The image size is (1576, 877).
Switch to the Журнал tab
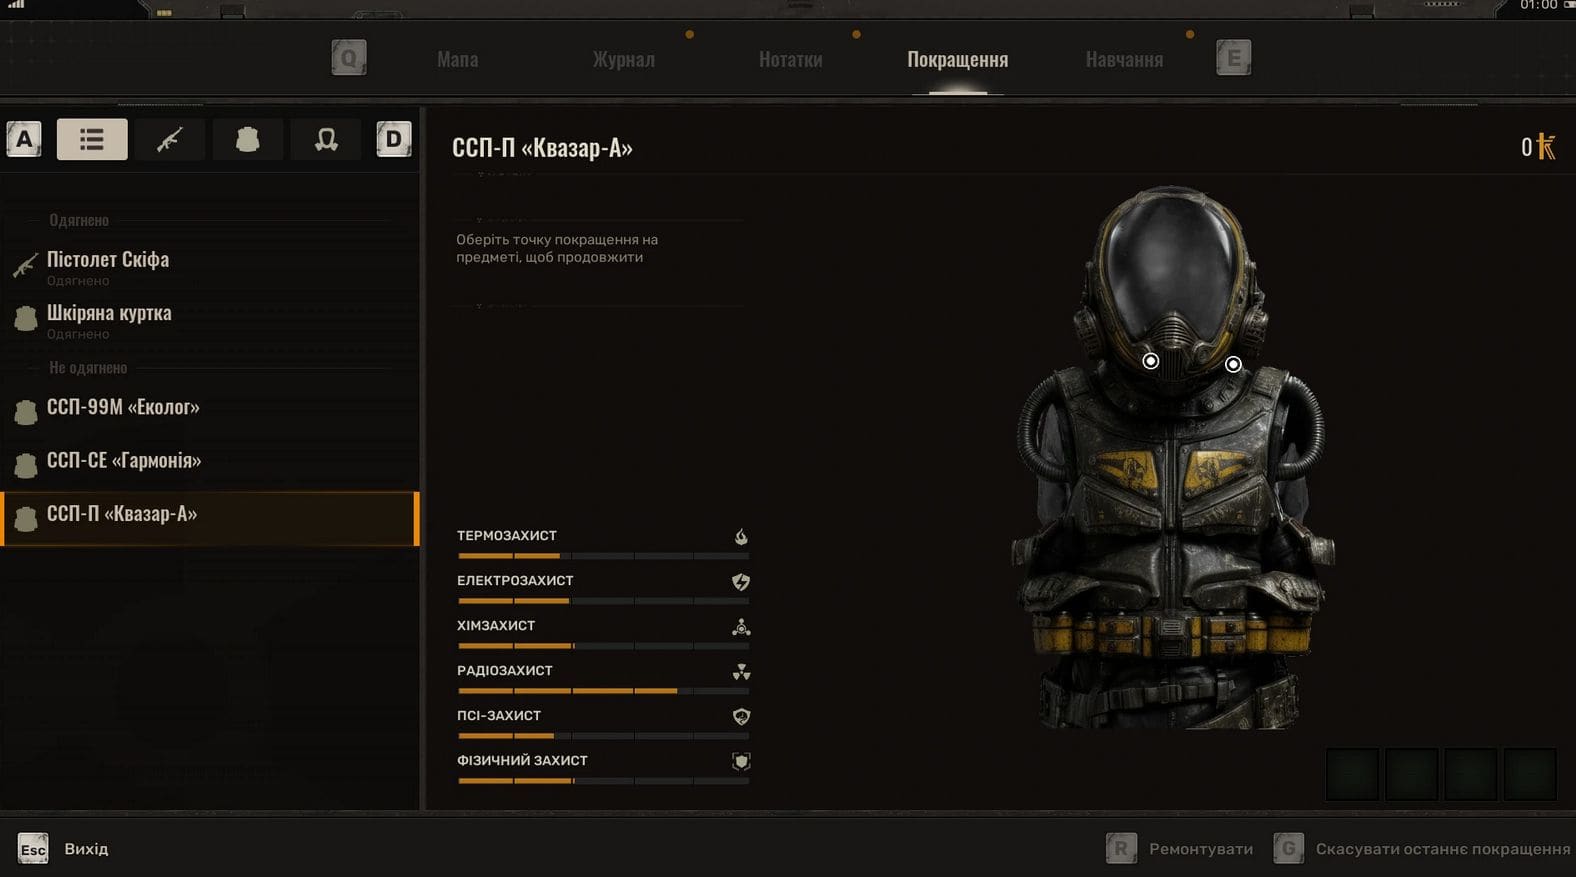623,60
